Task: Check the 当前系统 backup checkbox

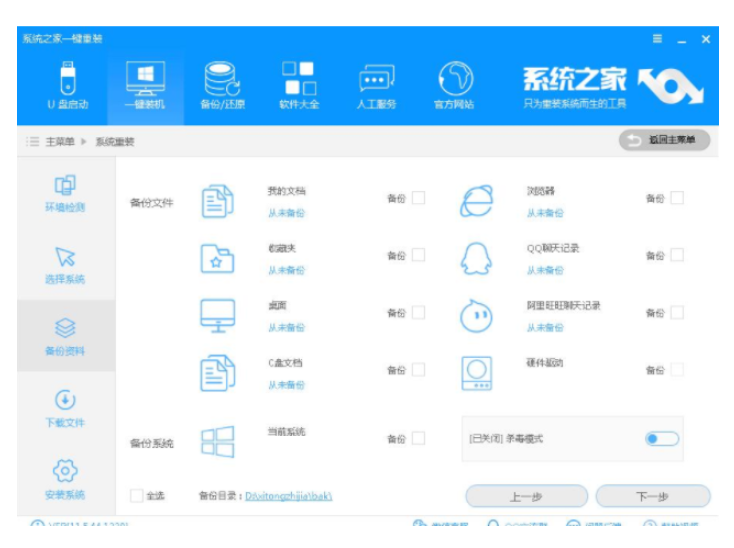Action: pyautogui.click(x=418, y=438)
